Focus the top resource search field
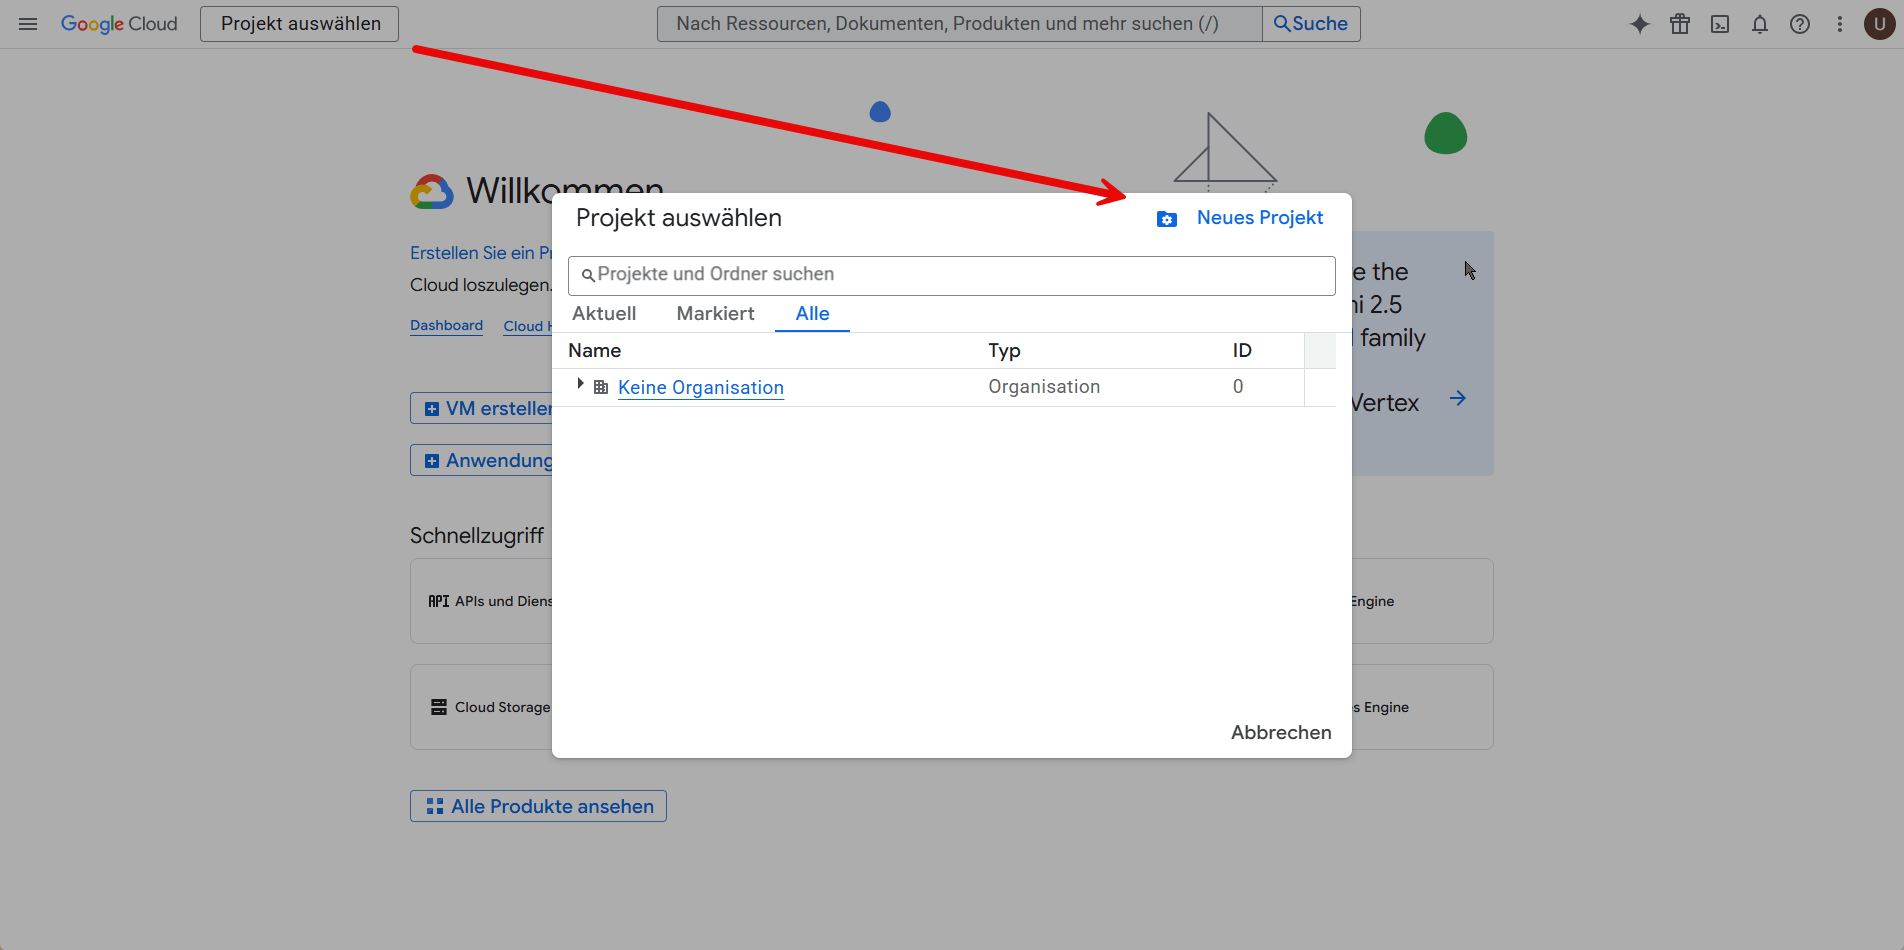The width and height of the screenshot is (1904, 950). 959,24
